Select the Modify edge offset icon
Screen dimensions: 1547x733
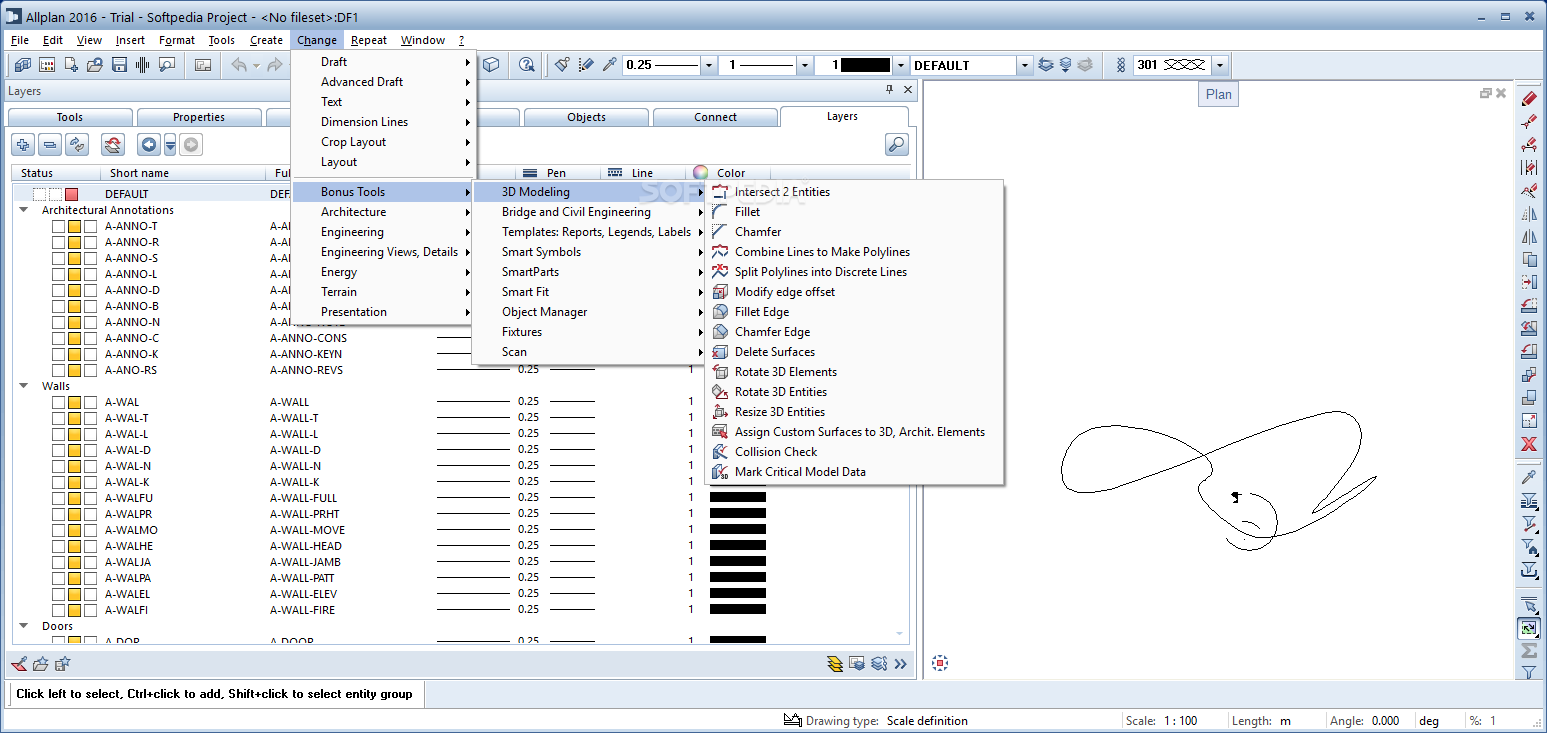pos(719,292)
